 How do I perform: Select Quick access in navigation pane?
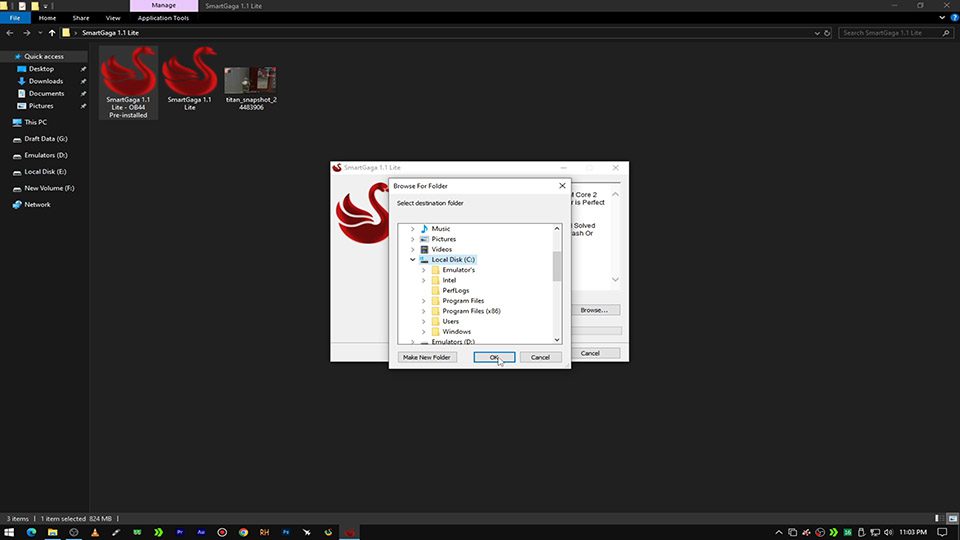[43, 56]
